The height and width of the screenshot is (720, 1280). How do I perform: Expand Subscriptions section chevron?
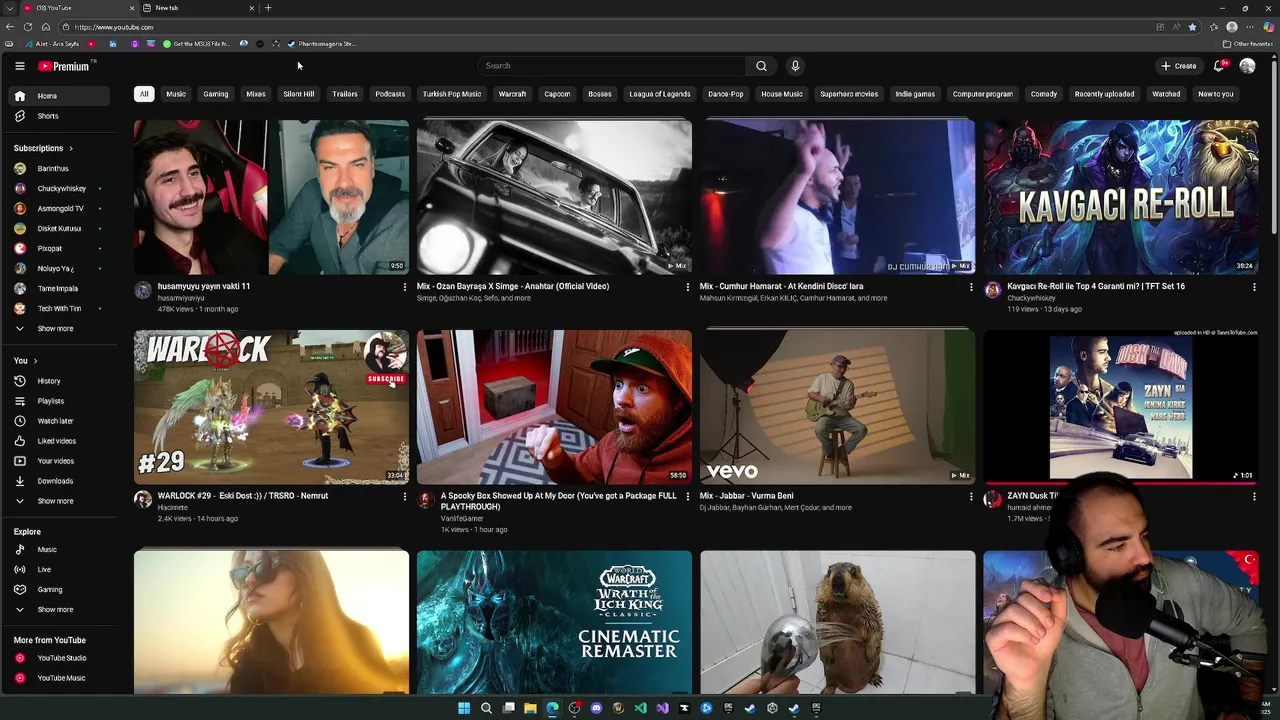click(x=71, y=148)
